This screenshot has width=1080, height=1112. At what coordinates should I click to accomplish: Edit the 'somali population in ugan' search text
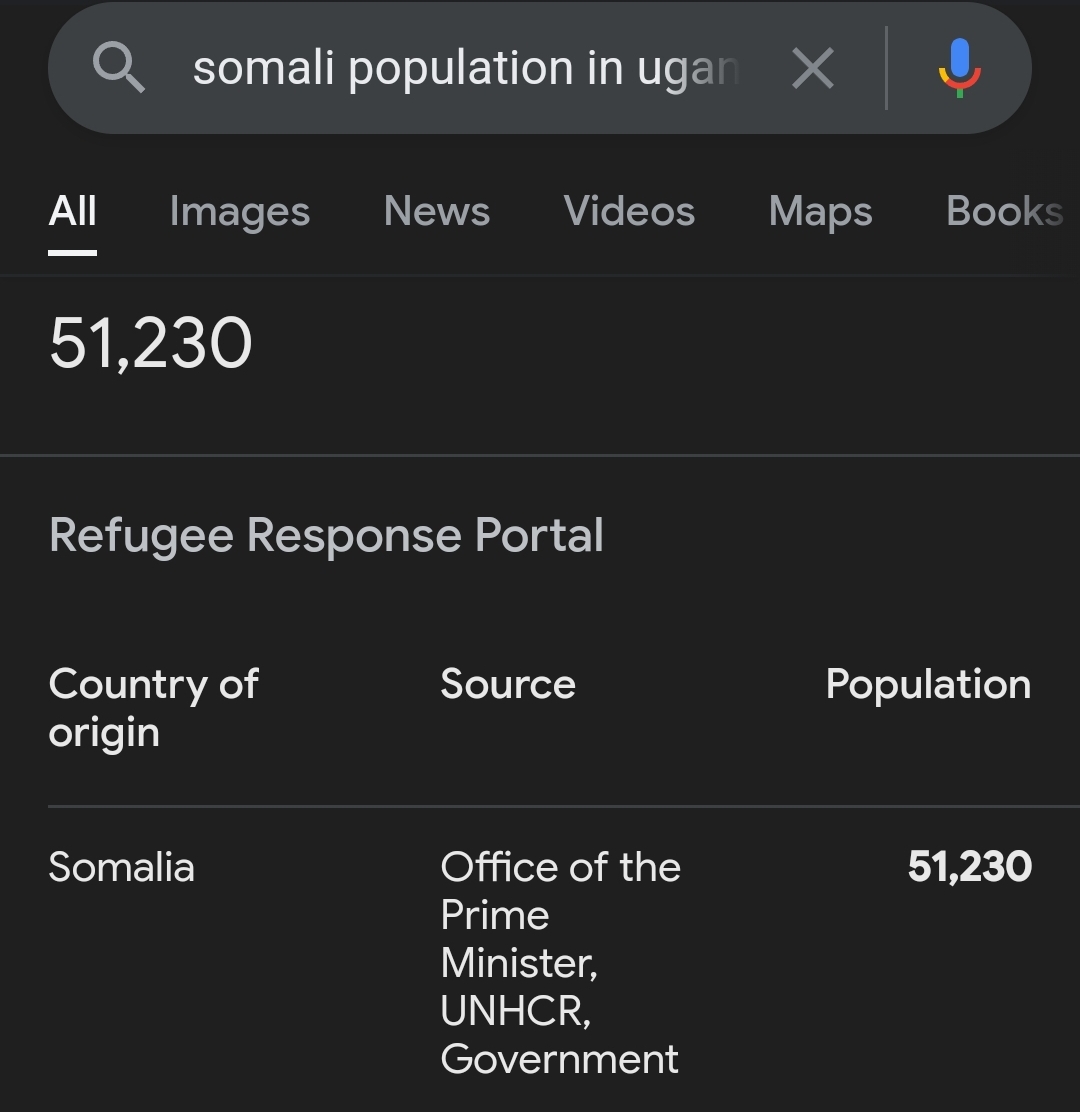coord(466,68)
